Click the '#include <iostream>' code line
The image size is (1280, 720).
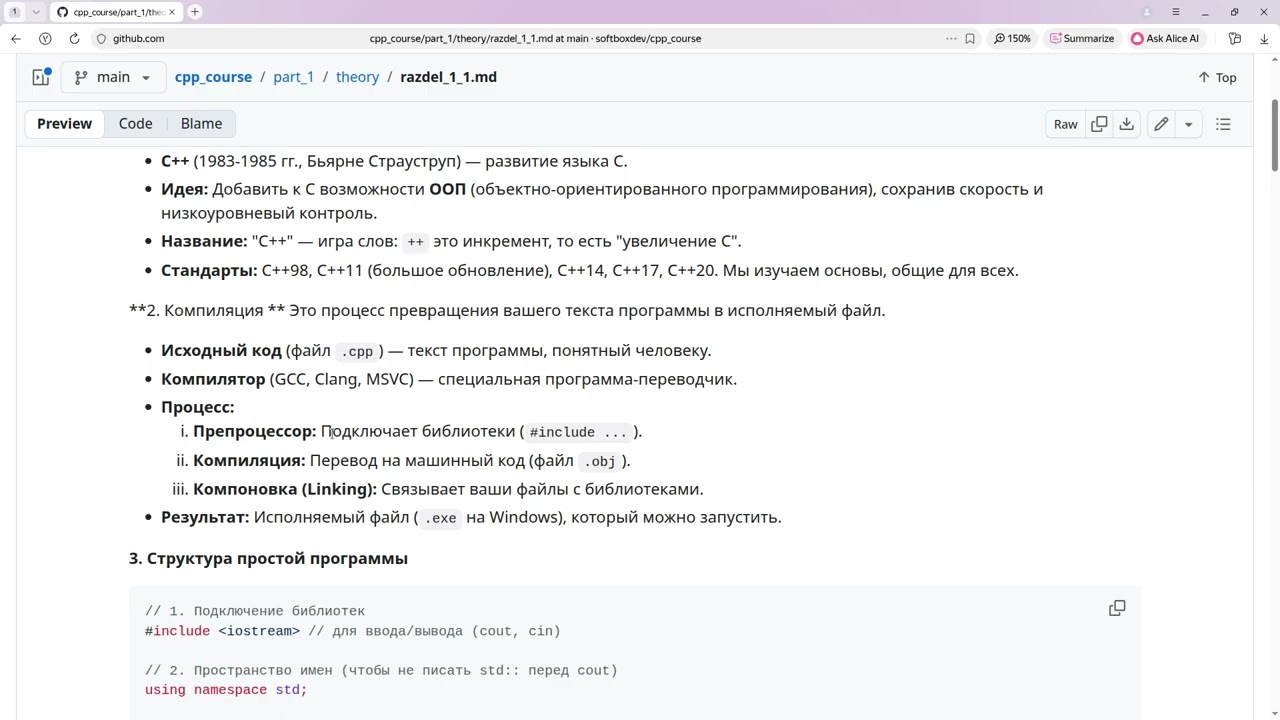click(222, 631)
